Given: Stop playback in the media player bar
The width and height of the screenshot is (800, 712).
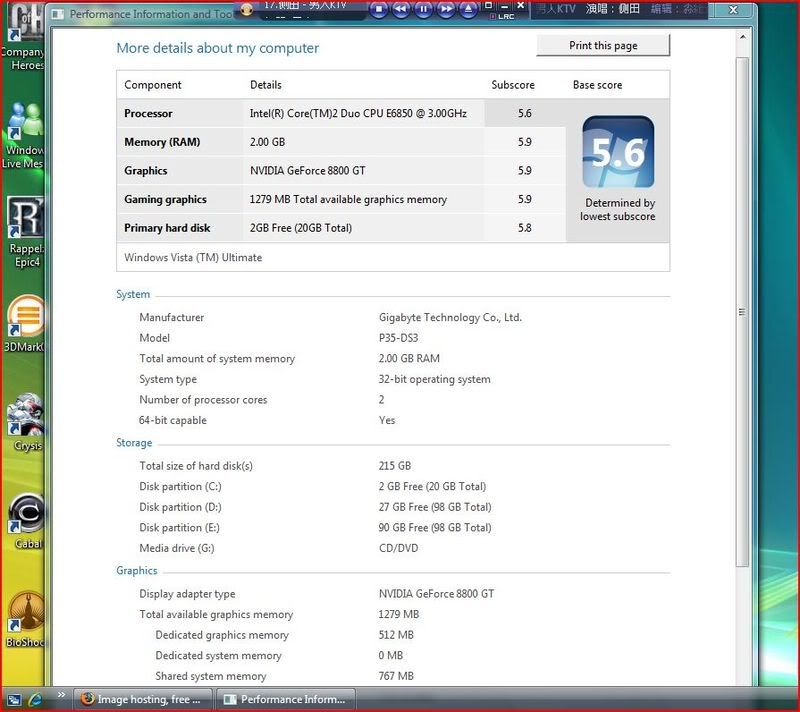Looking at the screenshot, I should (x=379, y=9).
